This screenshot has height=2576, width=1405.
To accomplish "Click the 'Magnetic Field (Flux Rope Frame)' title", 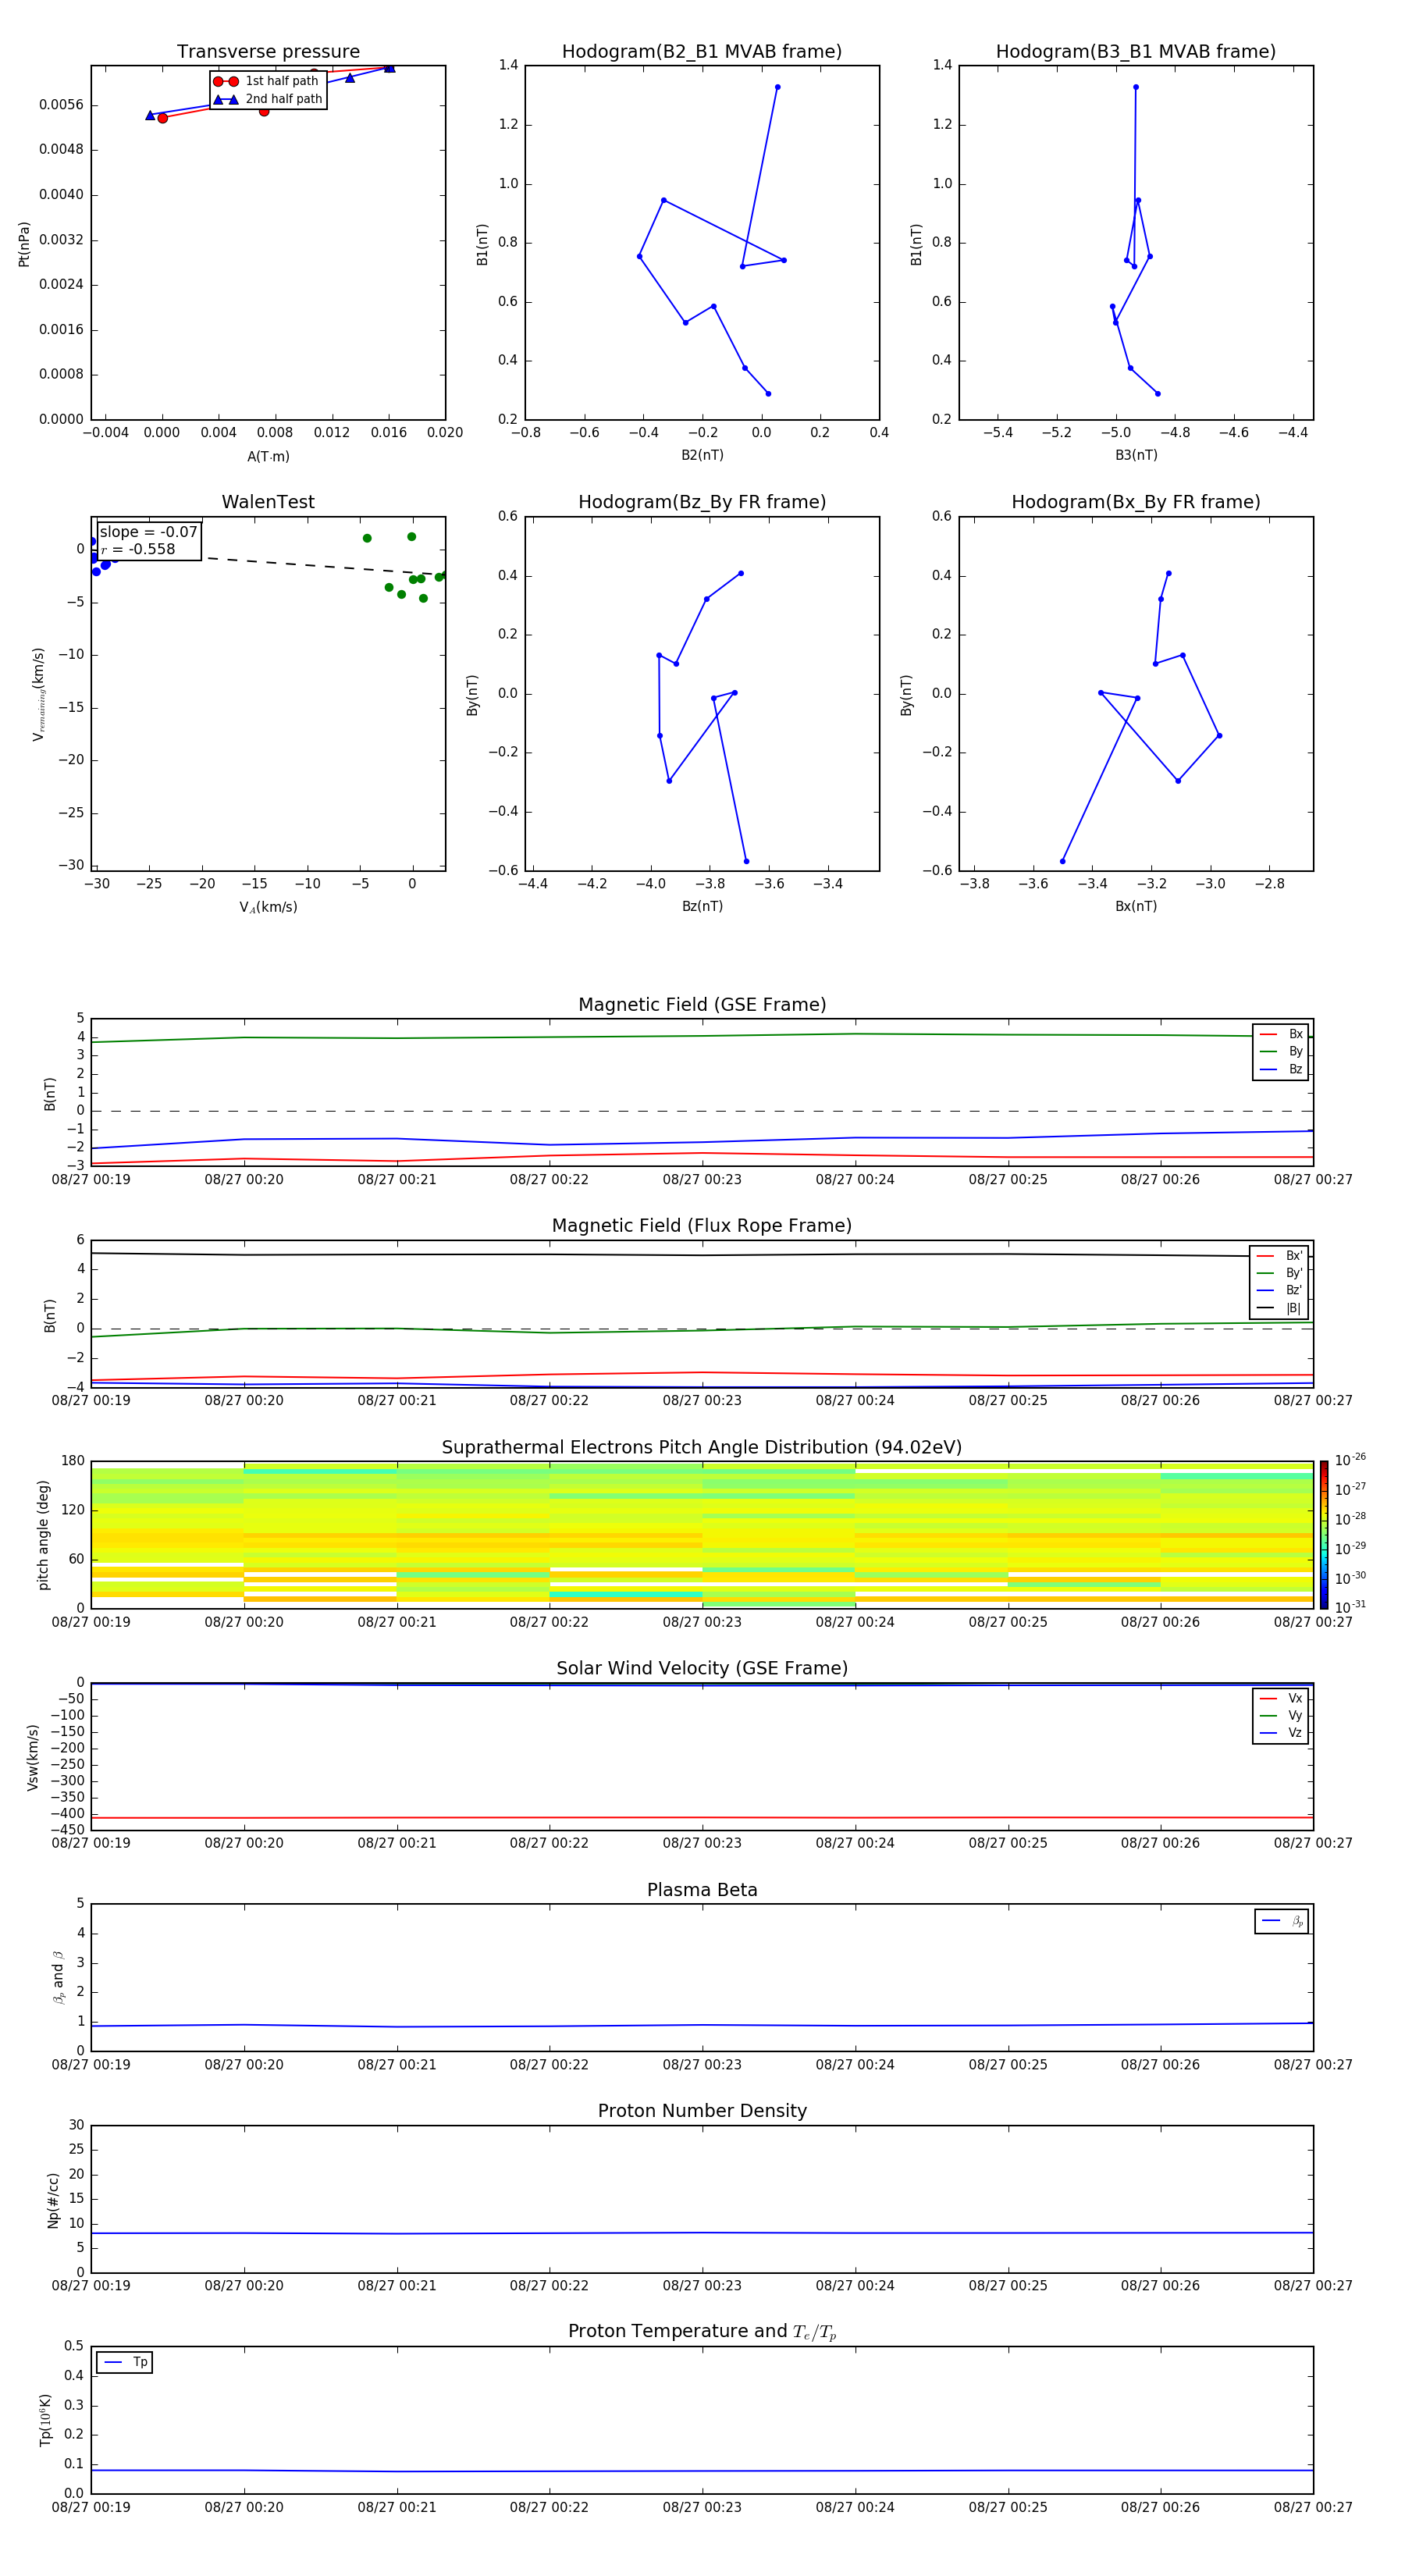I will [x=702, y=1226].
